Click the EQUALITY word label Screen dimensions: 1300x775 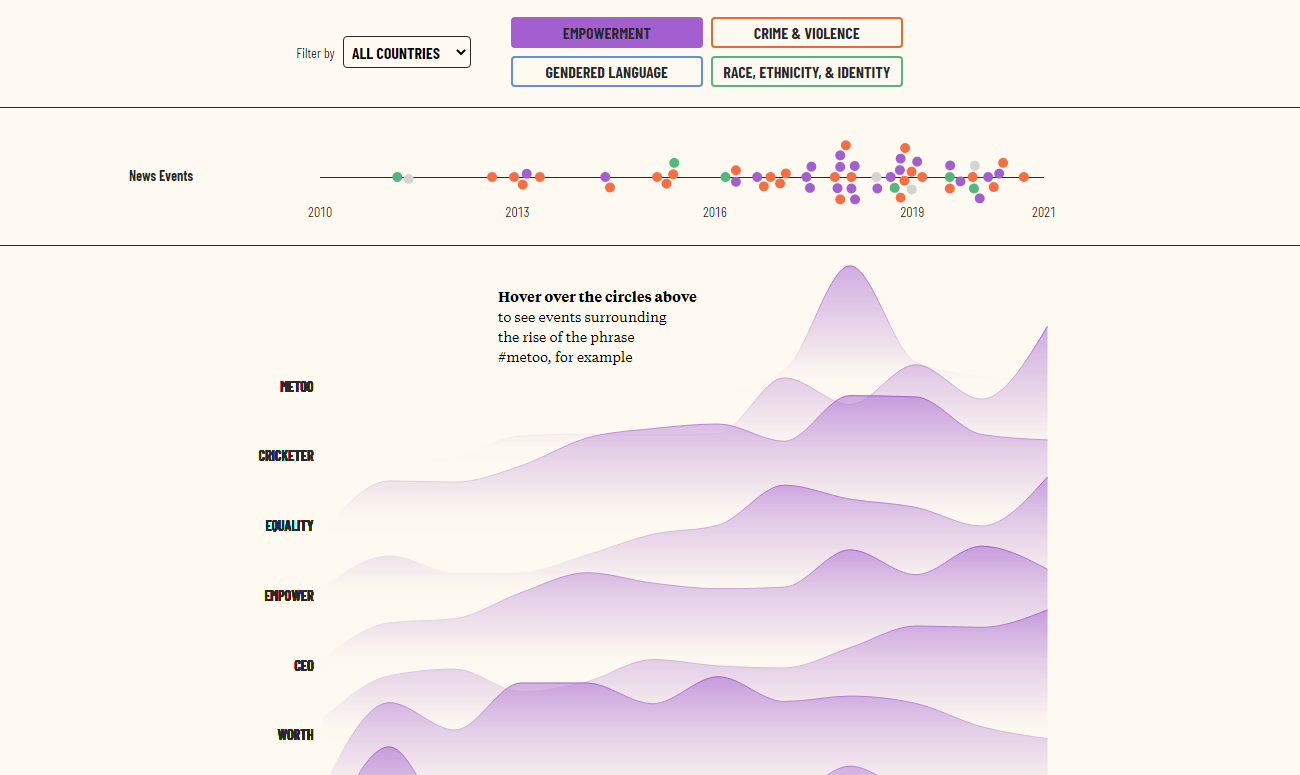290,526
